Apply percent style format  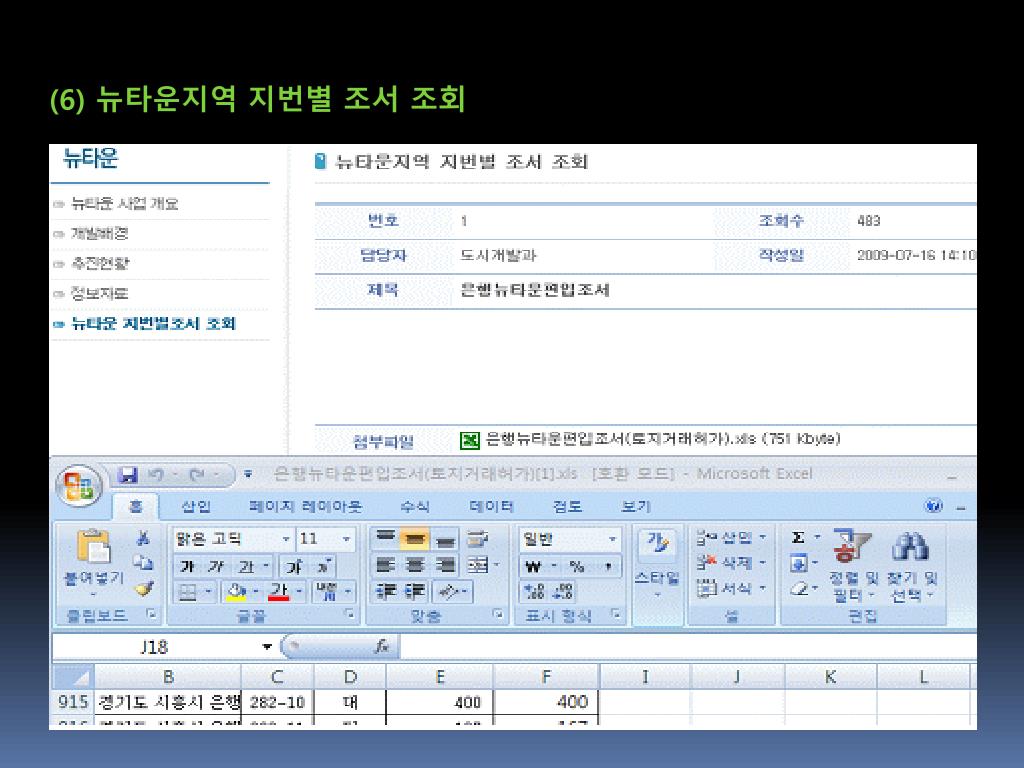[576, 566]
